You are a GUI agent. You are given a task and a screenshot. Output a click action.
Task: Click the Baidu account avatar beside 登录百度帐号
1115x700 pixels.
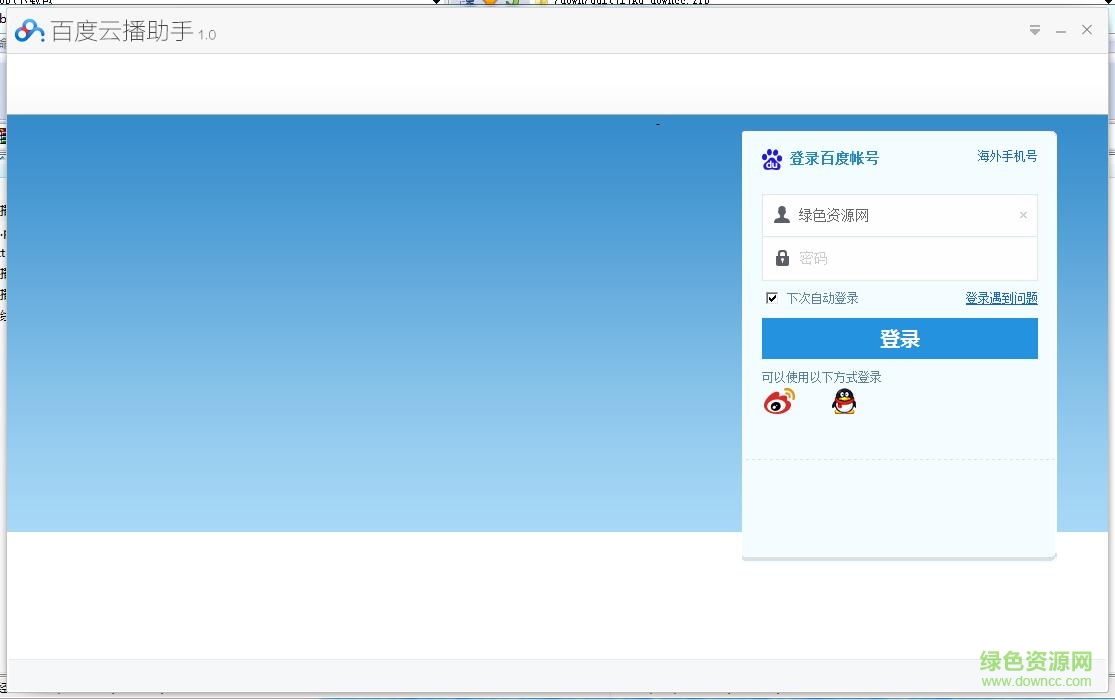[772, 158]
